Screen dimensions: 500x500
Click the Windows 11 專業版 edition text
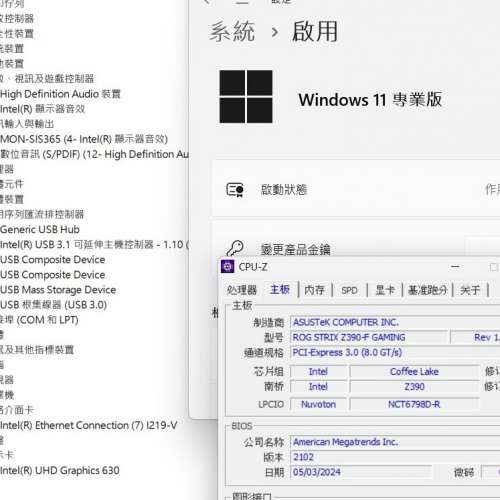point(370,100)
